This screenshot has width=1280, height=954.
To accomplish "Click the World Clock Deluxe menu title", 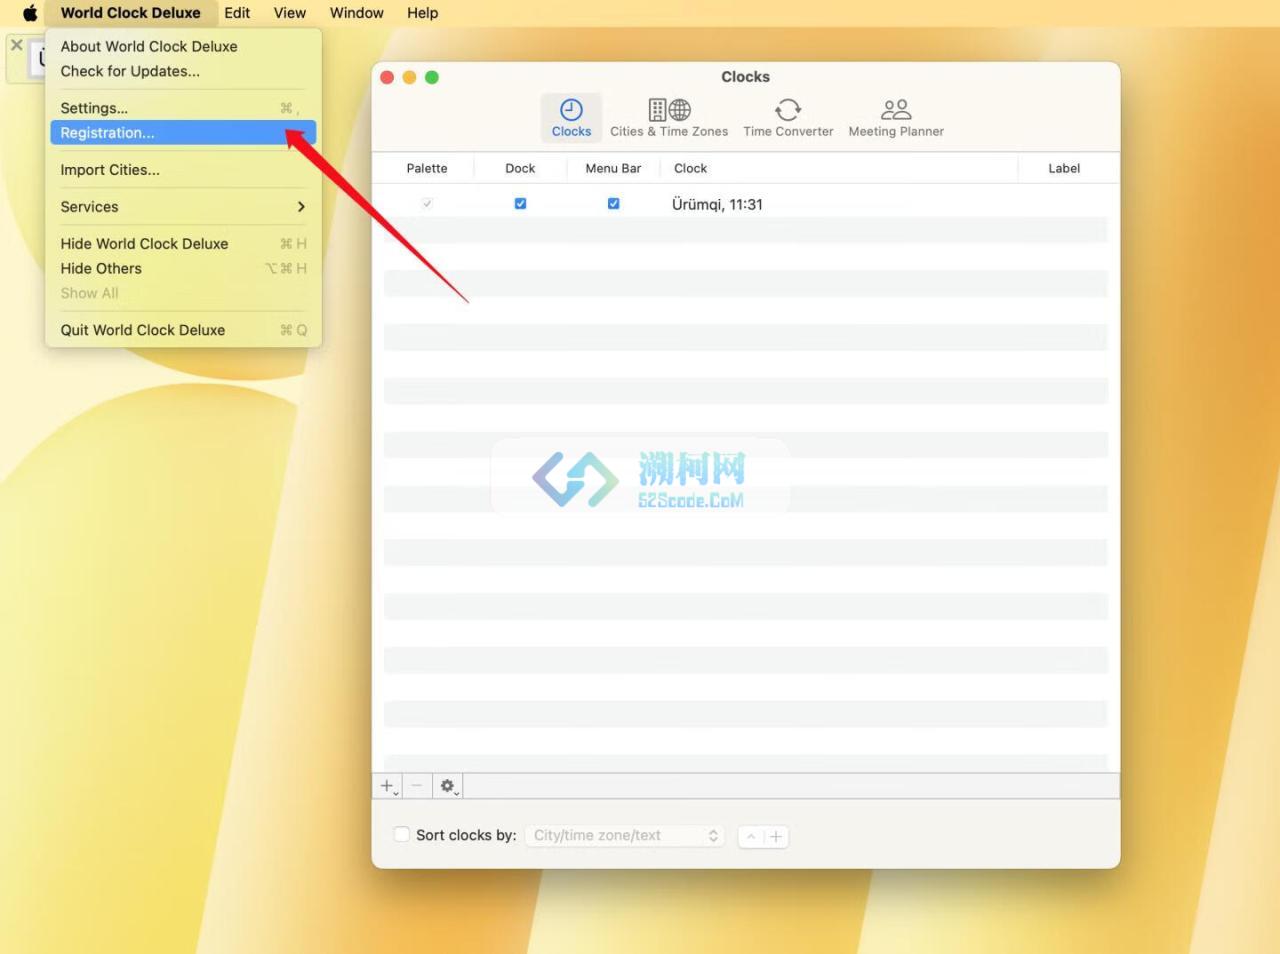I will point(131,13).
